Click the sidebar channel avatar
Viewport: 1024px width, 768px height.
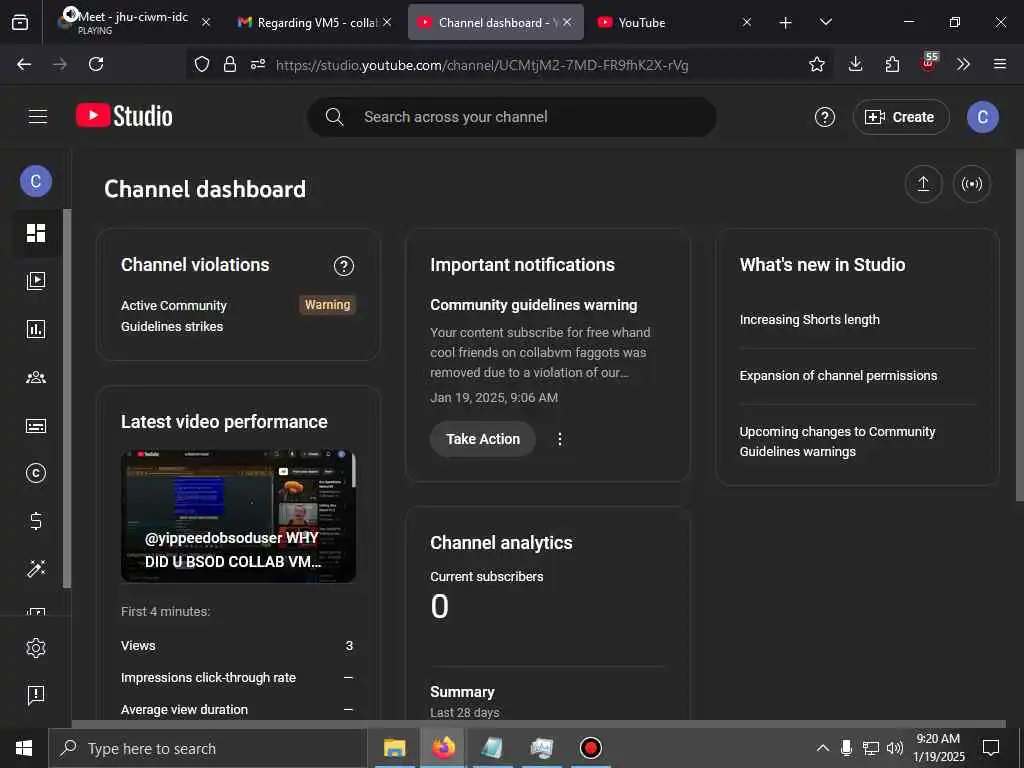(x=36, y=181)
